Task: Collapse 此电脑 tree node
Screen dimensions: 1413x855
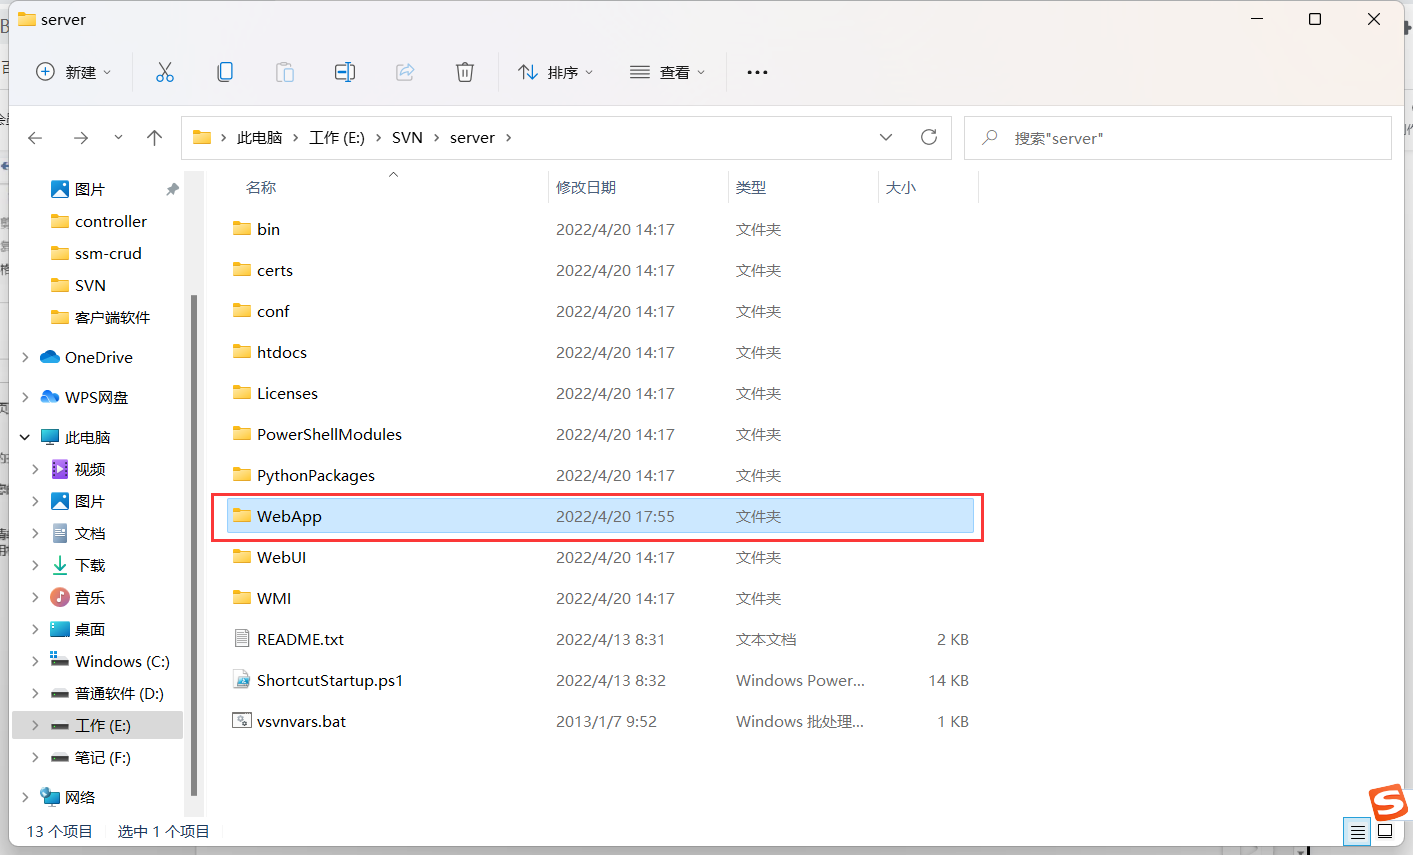Action: tap(25, 437)
